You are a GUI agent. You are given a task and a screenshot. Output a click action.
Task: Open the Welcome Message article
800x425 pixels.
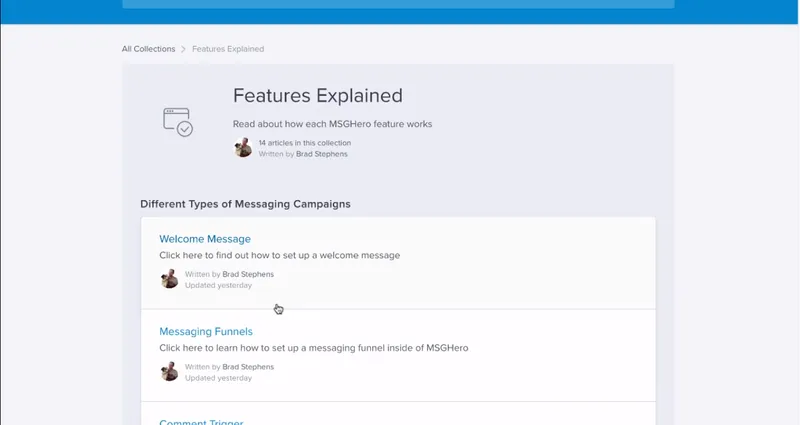click(x=205, y=239)
